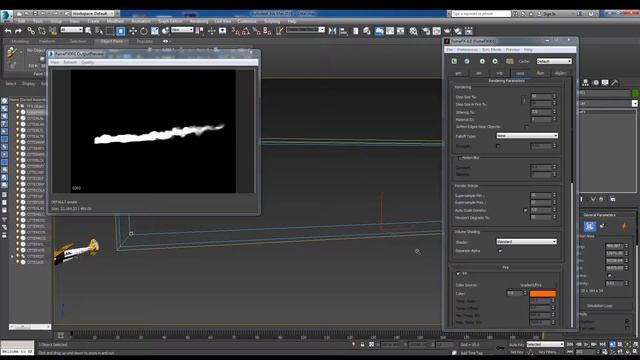Toggle Soften Edges Near Objects checkbox
Image resolution: width=640 pixels, height=360 pixels.
click(526, 127)
